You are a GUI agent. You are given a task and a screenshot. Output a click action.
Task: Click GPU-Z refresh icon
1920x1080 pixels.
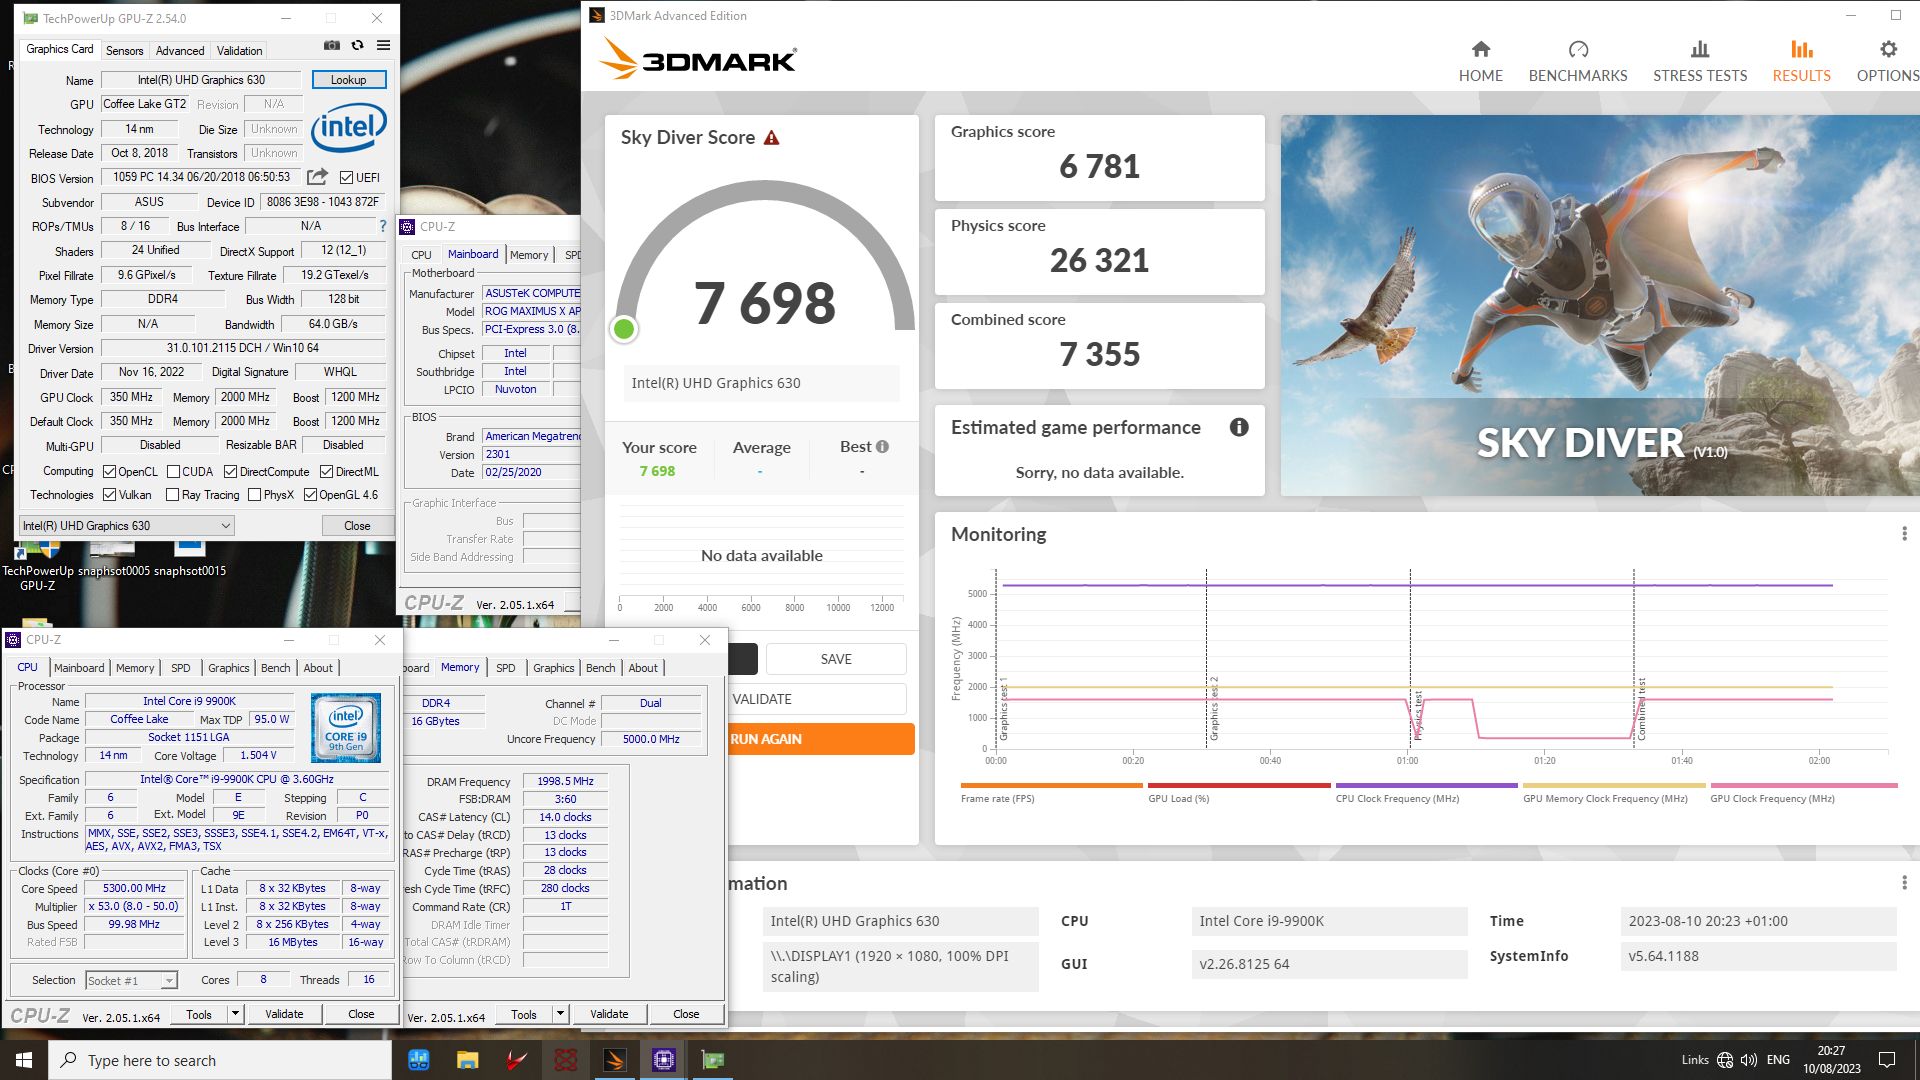tap(357, 46)
